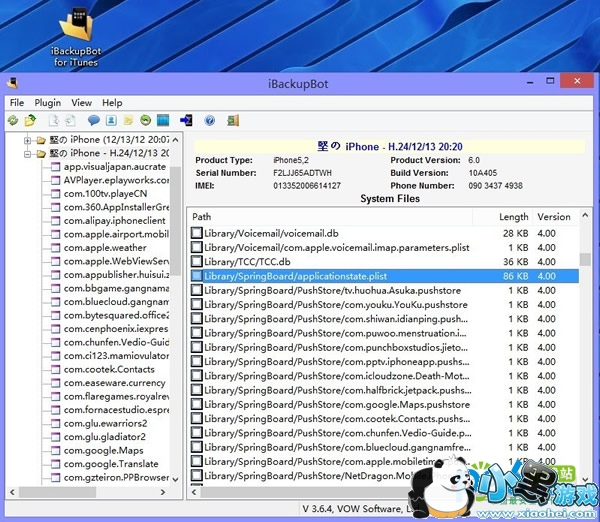Collapse the iPhone H.24/12/13 backup node
Image resolution: width=600 pixels, height=522 pixels.
[28, 154]
